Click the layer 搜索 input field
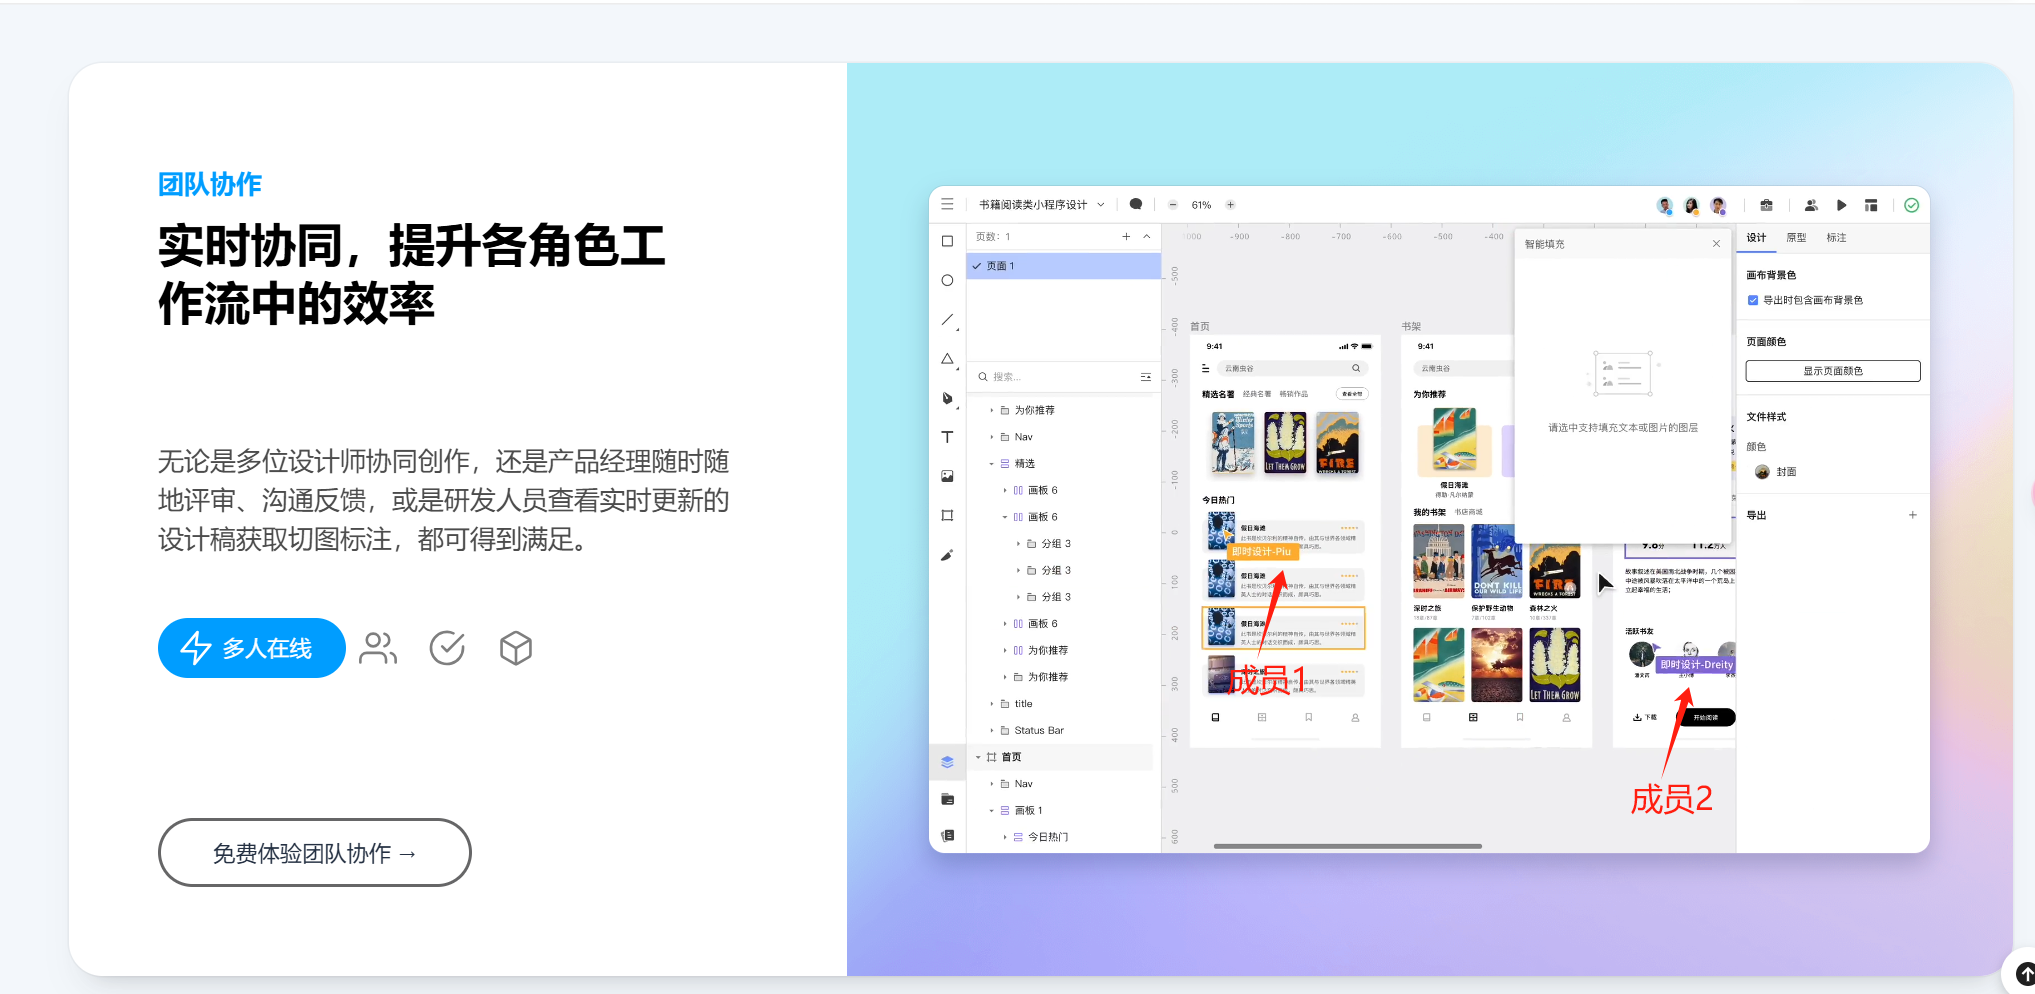Screen dimensions: 2035x994 tap(1060, 377)
